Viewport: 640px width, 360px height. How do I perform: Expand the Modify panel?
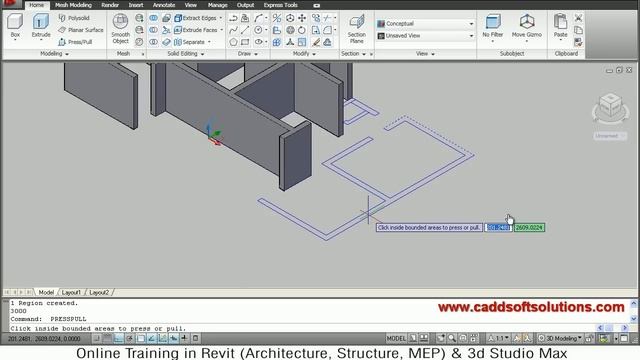pyautogui.click(x=304, y=53)
